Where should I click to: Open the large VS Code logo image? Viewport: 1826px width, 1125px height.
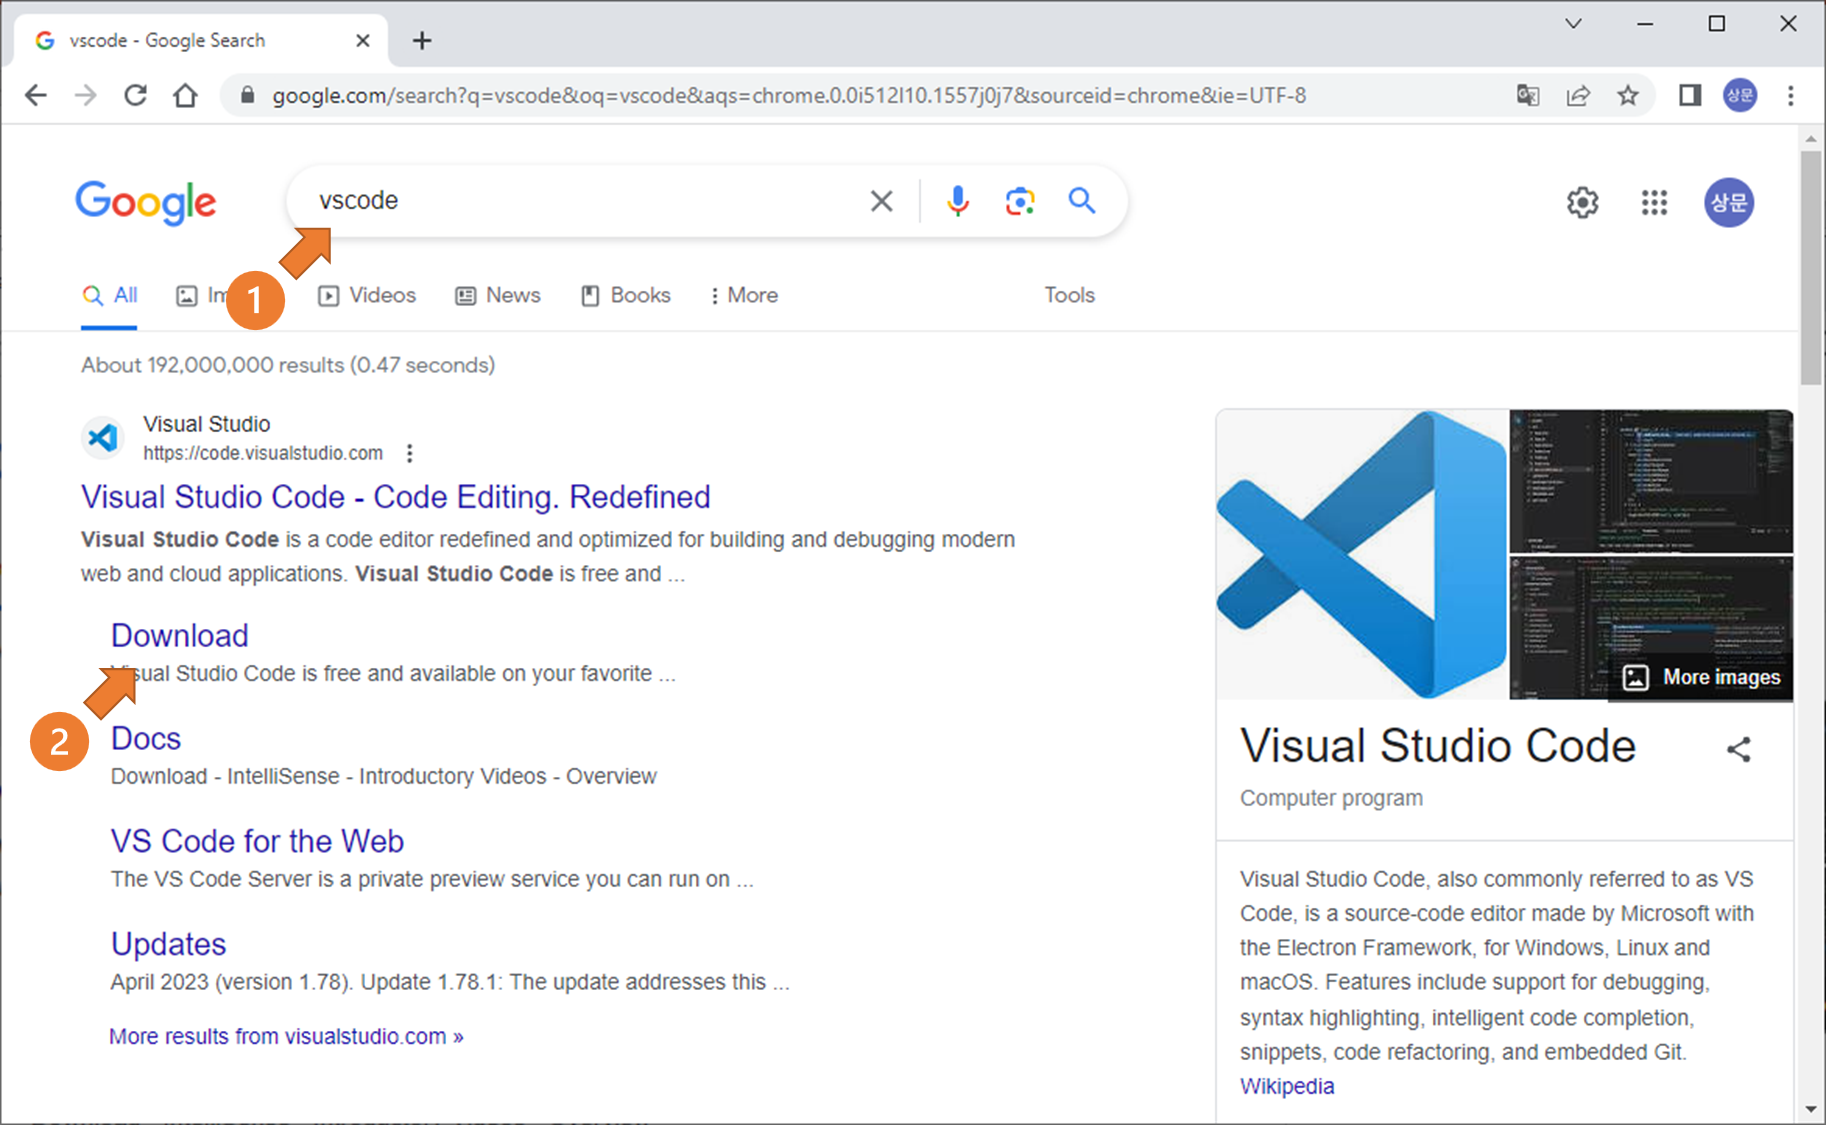(1362, 554)
